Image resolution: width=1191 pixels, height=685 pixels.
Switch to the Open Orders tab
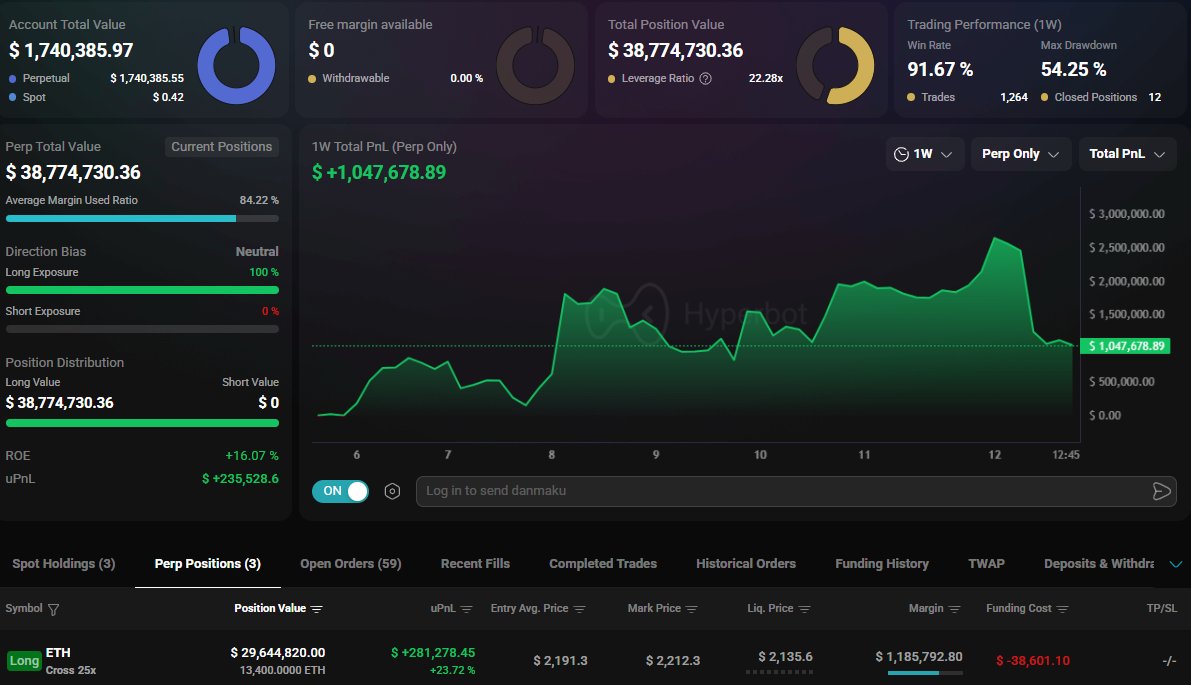pyautogui.click(x=350, y=564)
